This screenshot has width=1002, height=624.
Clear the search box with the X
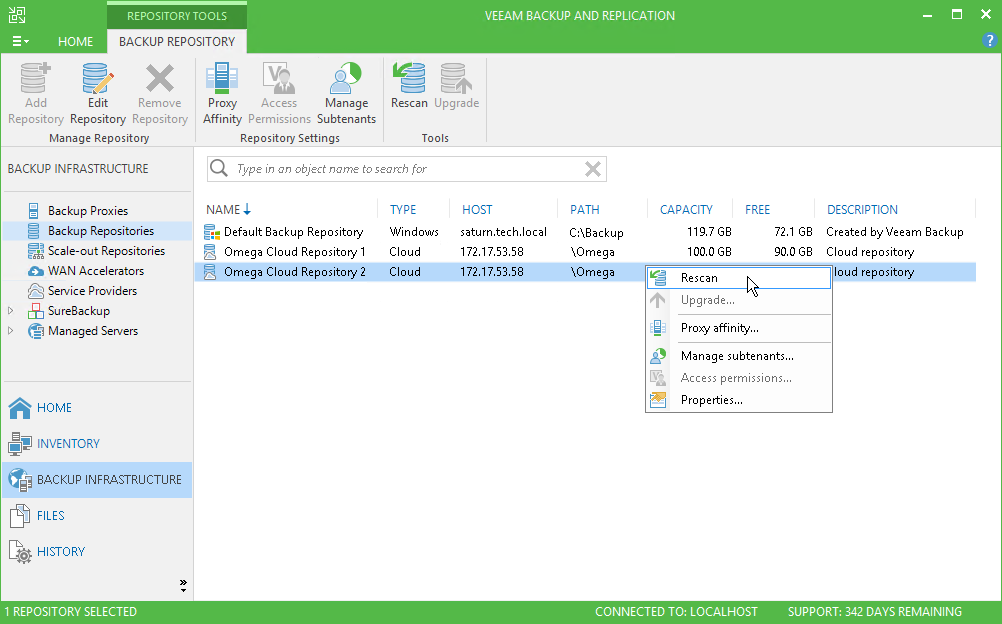coord(593,169)
